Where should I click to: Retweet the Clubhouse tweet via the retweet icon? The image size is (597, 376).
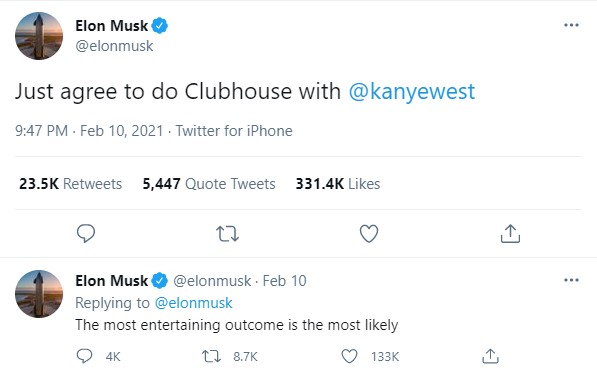pos(227,234)
